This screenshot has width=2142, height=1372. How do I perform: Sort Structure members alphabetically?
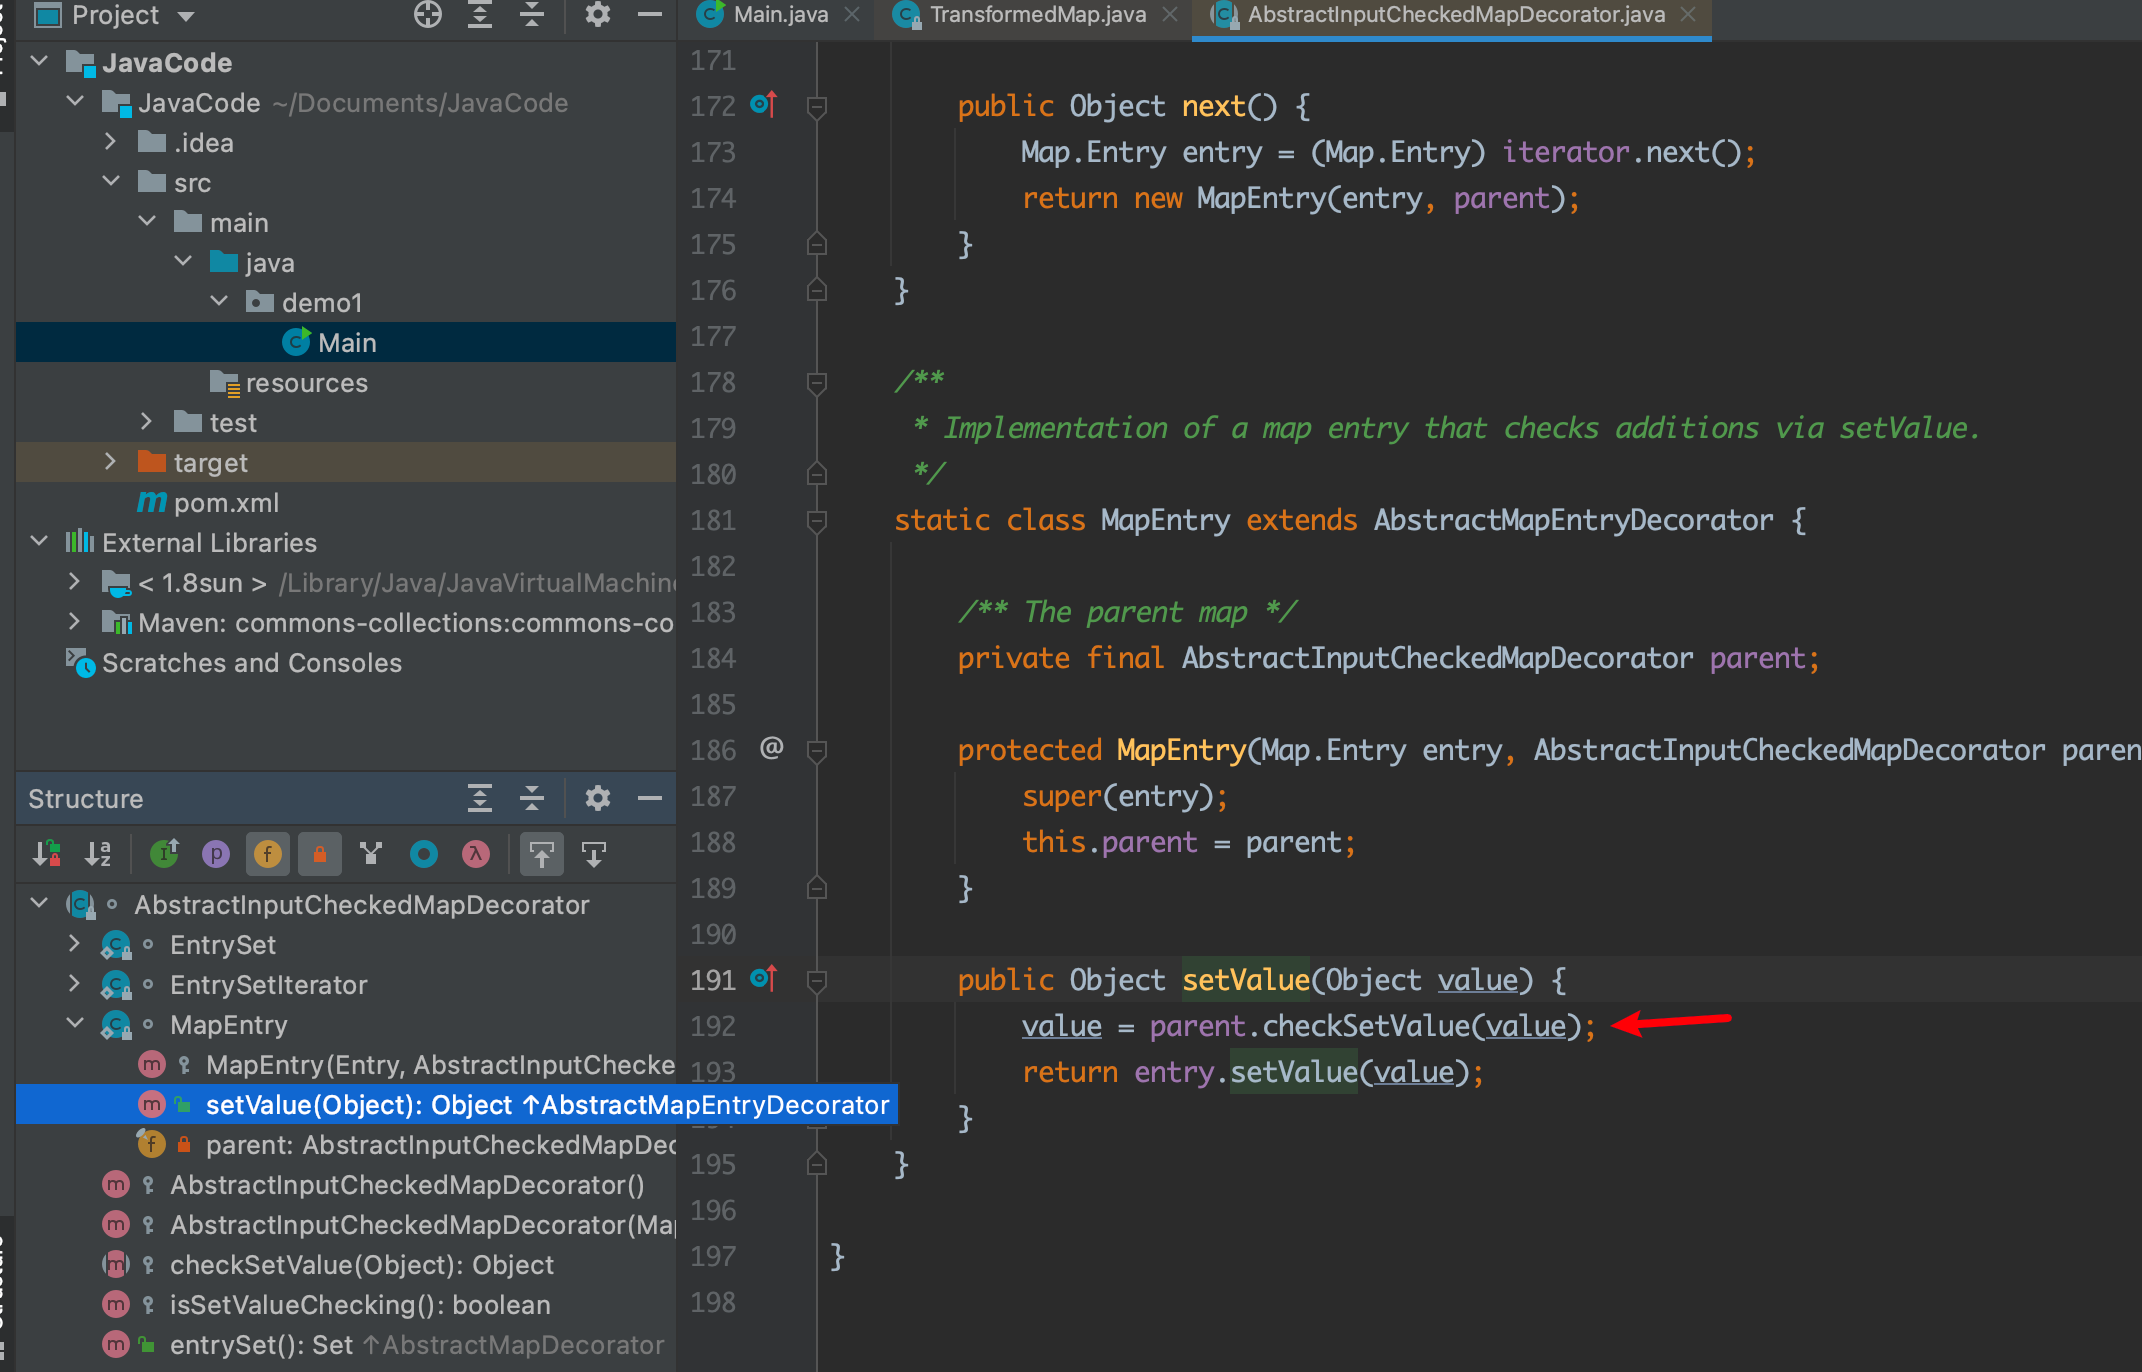98,854
